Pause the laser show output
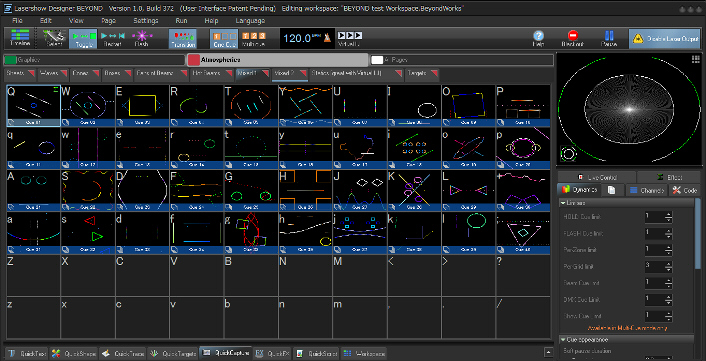Viewport: 706px width, 361px height. click(609, 38)
